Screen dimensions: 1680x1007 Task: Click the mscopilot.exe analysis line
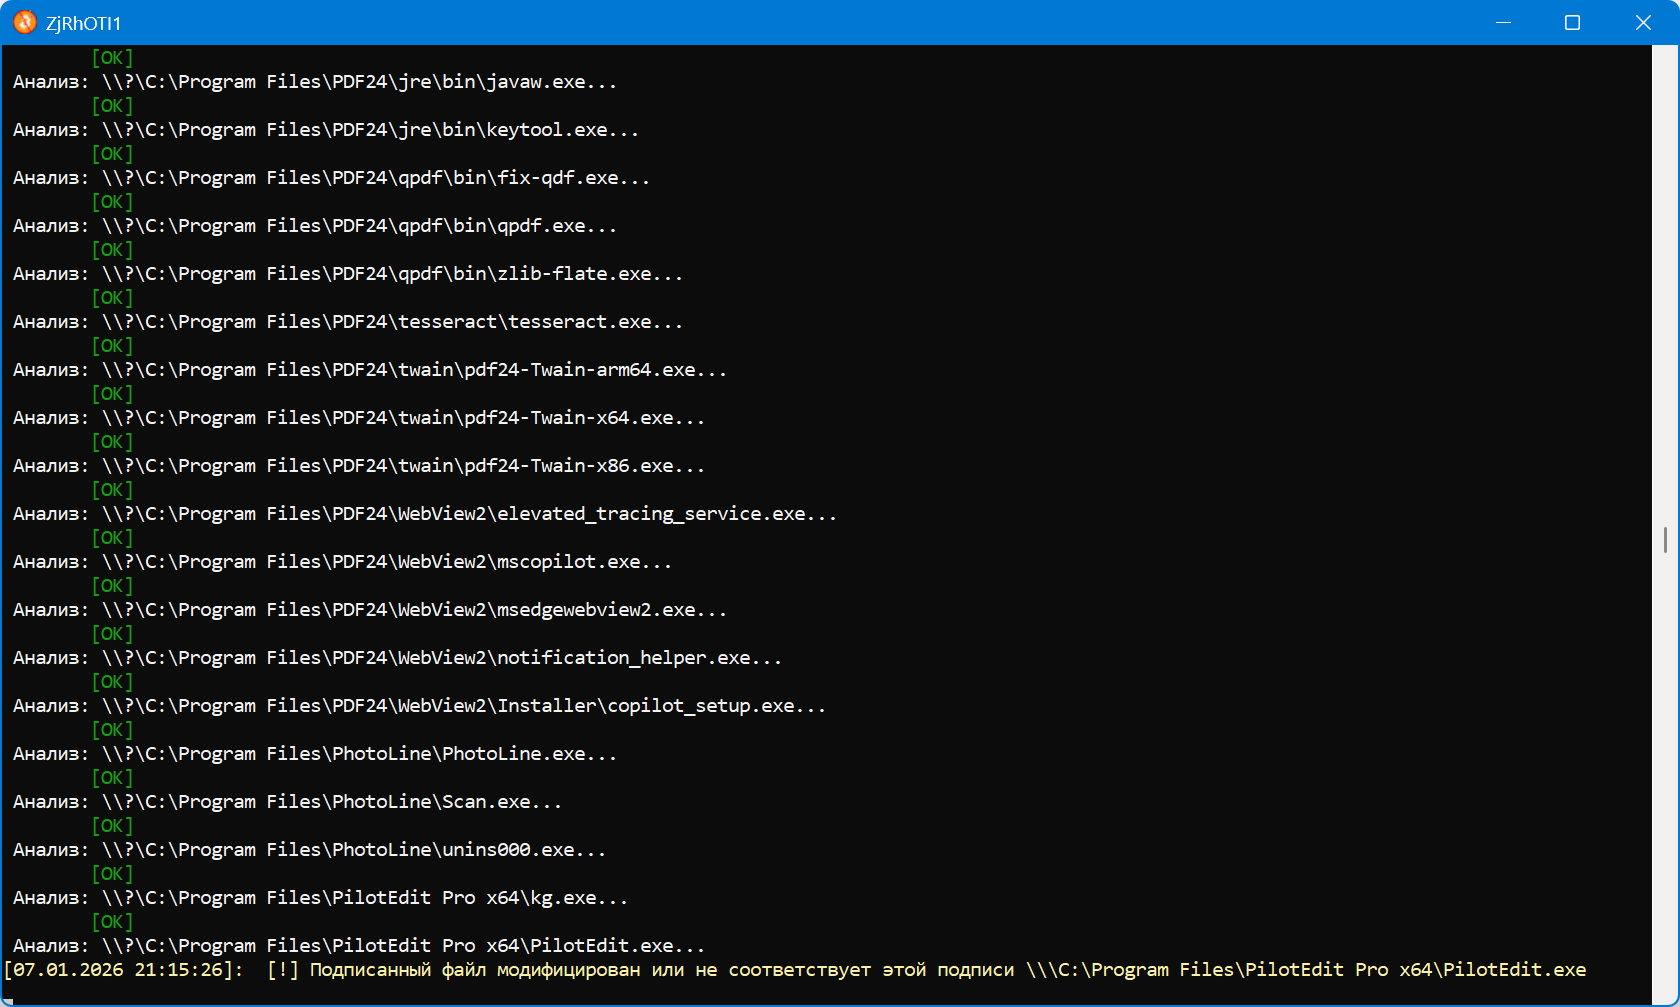coord(342,562)
